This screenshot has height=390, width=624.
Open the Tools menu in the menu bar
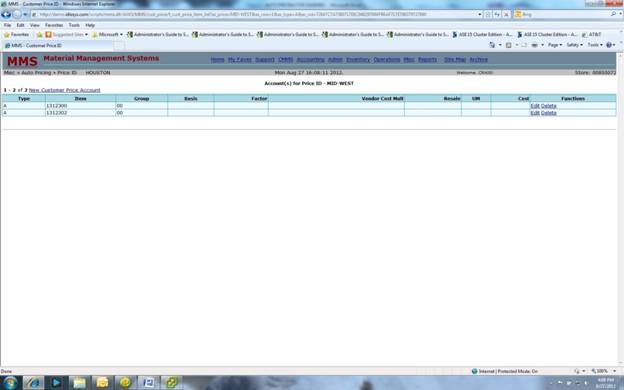point(74,25)
